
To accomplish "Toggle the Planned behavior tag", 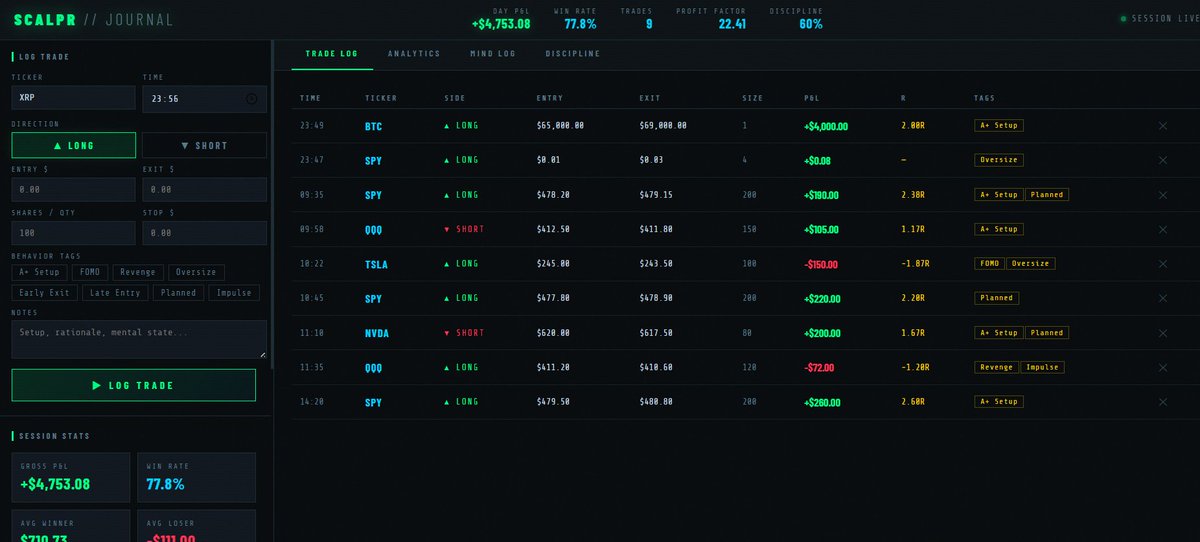I will (x=178, y=293).
